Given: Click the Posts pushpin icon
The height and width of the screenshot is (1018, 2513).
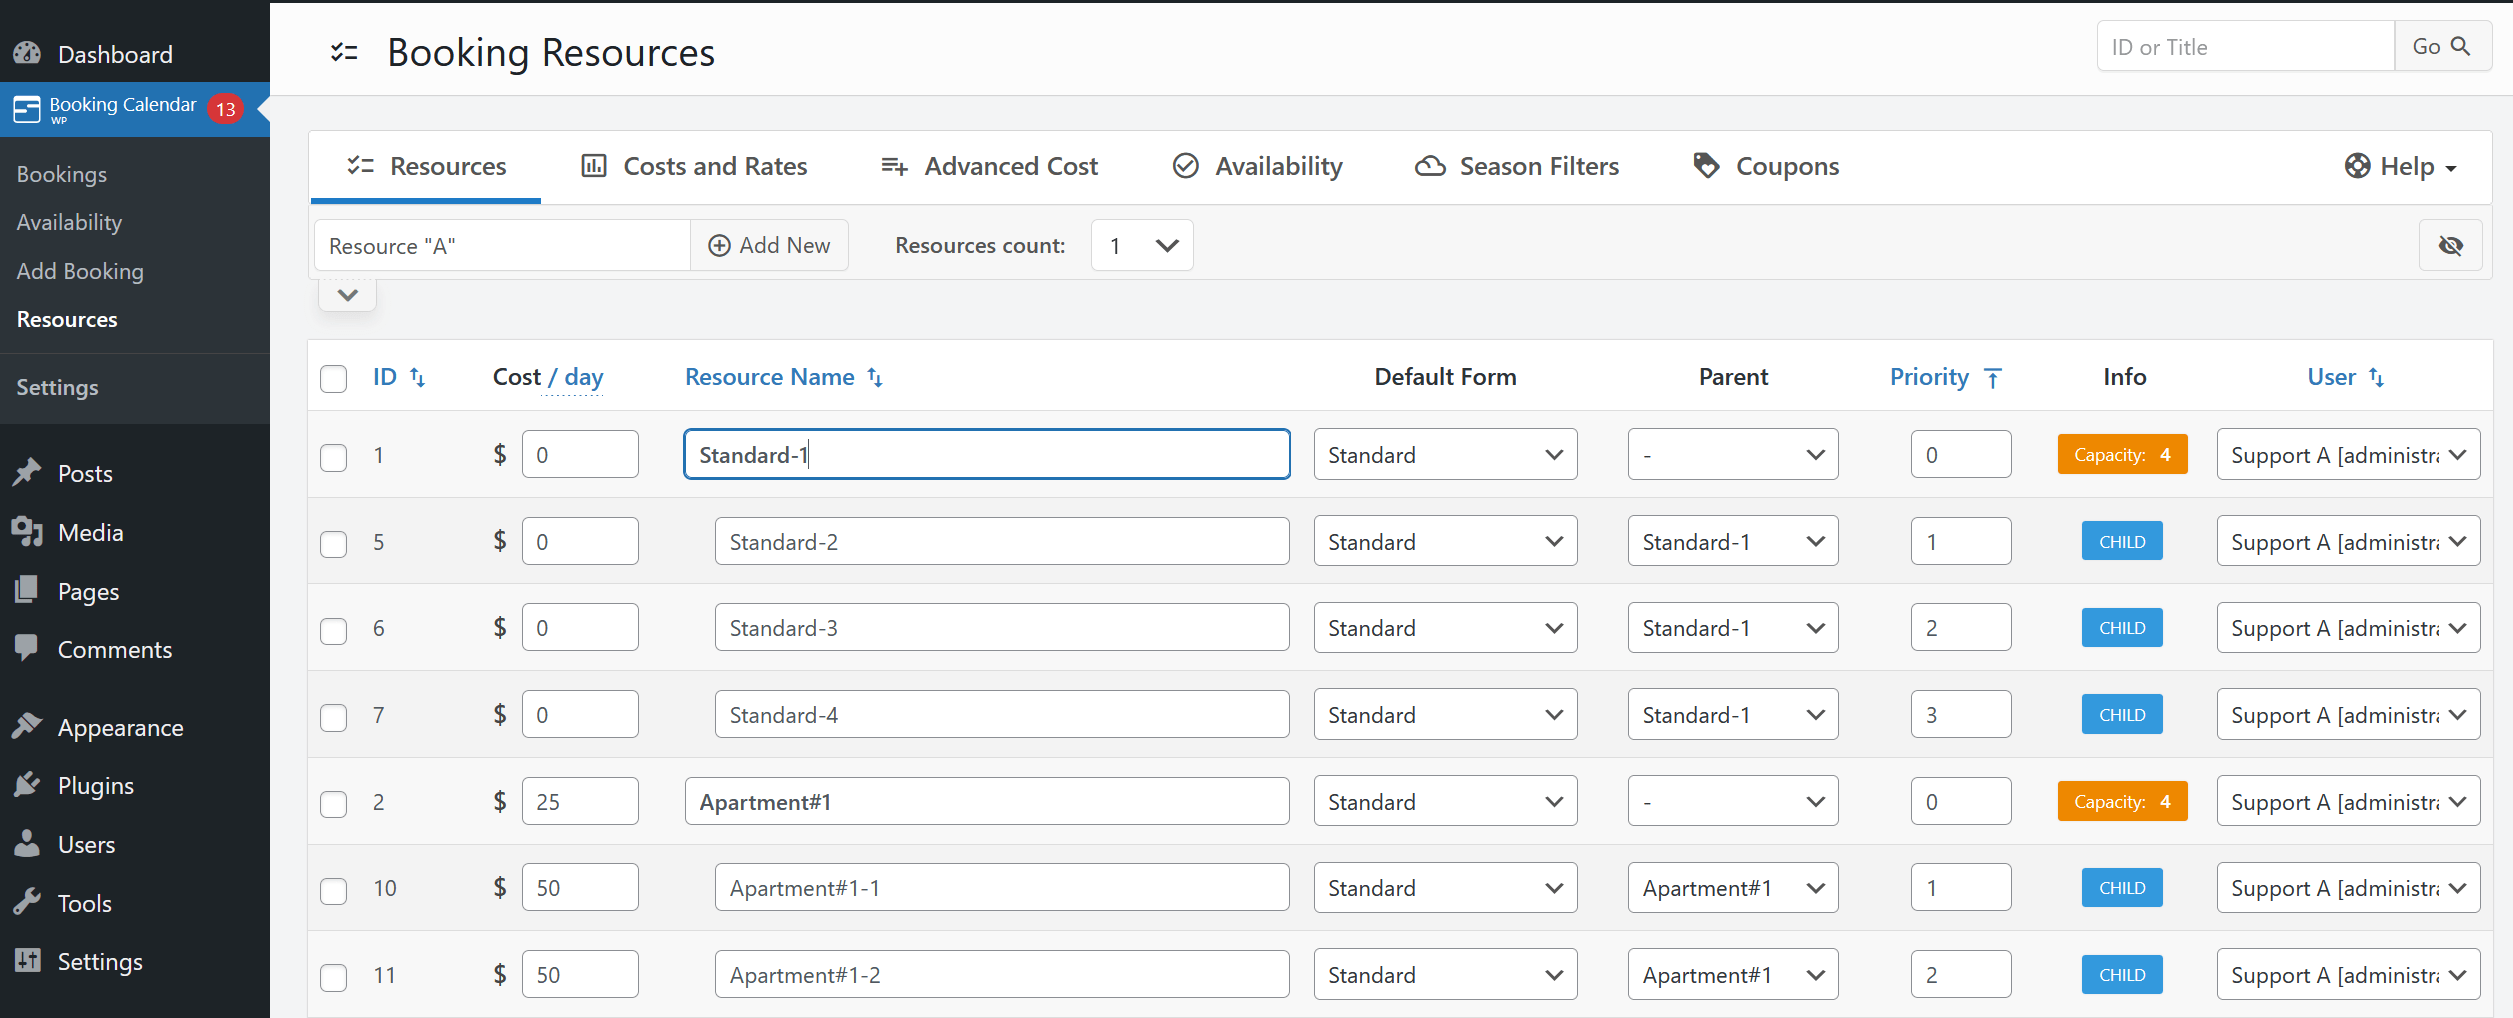Looking at the screenshot, I should (x=27, y=472).
